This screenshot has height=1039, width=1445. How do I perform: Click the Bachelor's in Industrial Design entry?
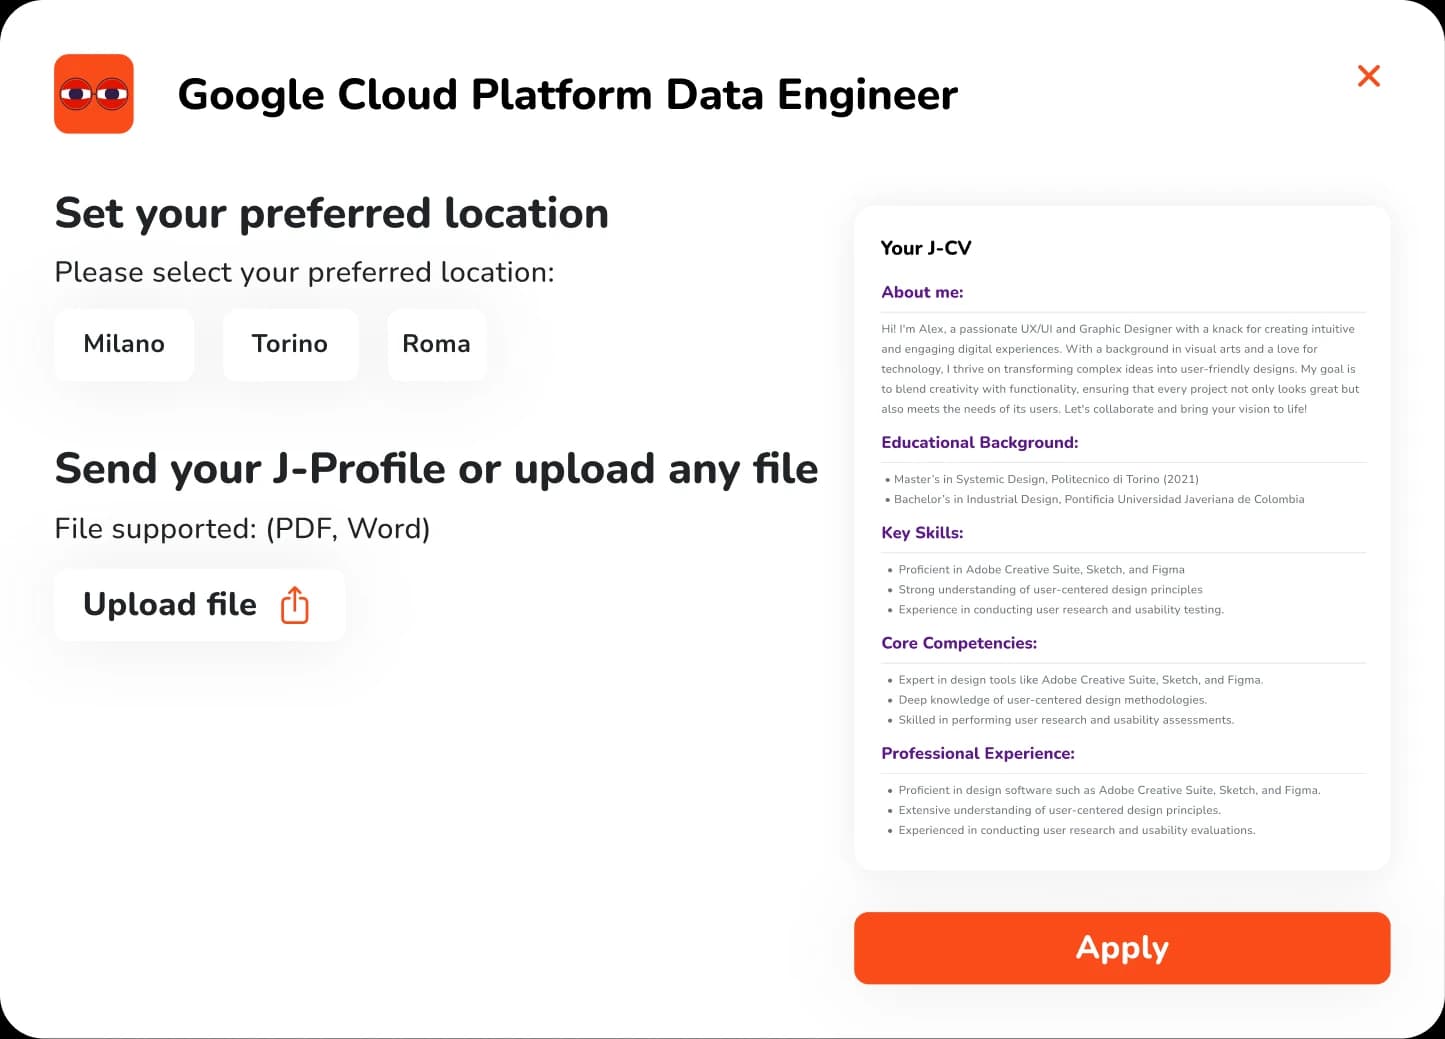tap(1098, 499)
